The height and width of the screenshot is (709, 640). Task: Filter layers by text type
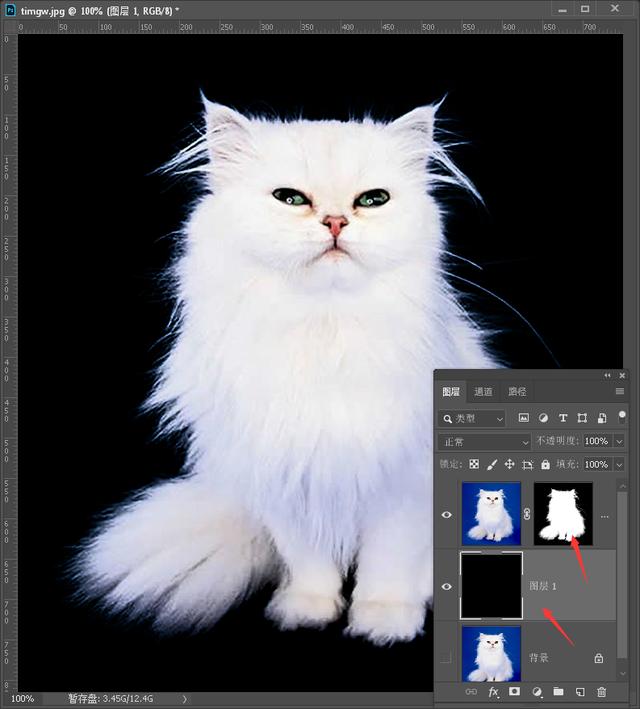[563, 418]
